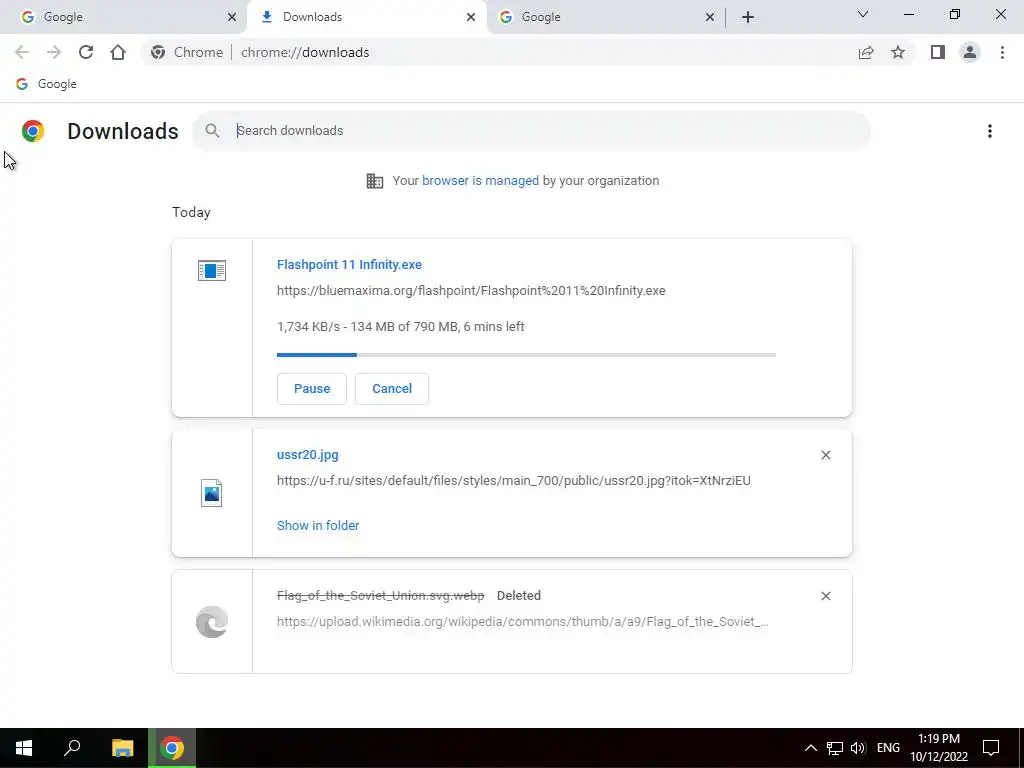Close the Downloads tab

pyautogui.click(x=471, y=17)
